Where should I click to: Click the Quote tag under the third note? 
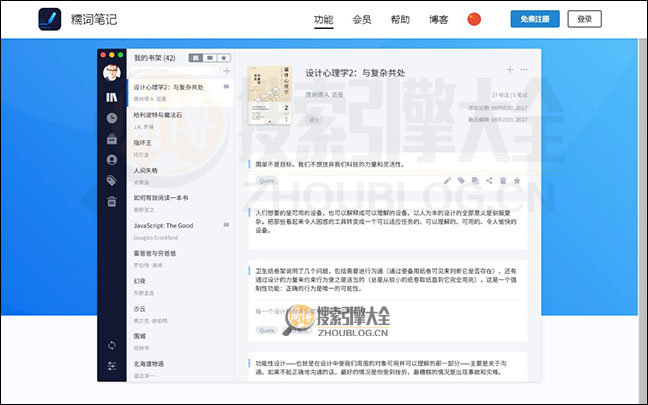[x=267, y=330]
